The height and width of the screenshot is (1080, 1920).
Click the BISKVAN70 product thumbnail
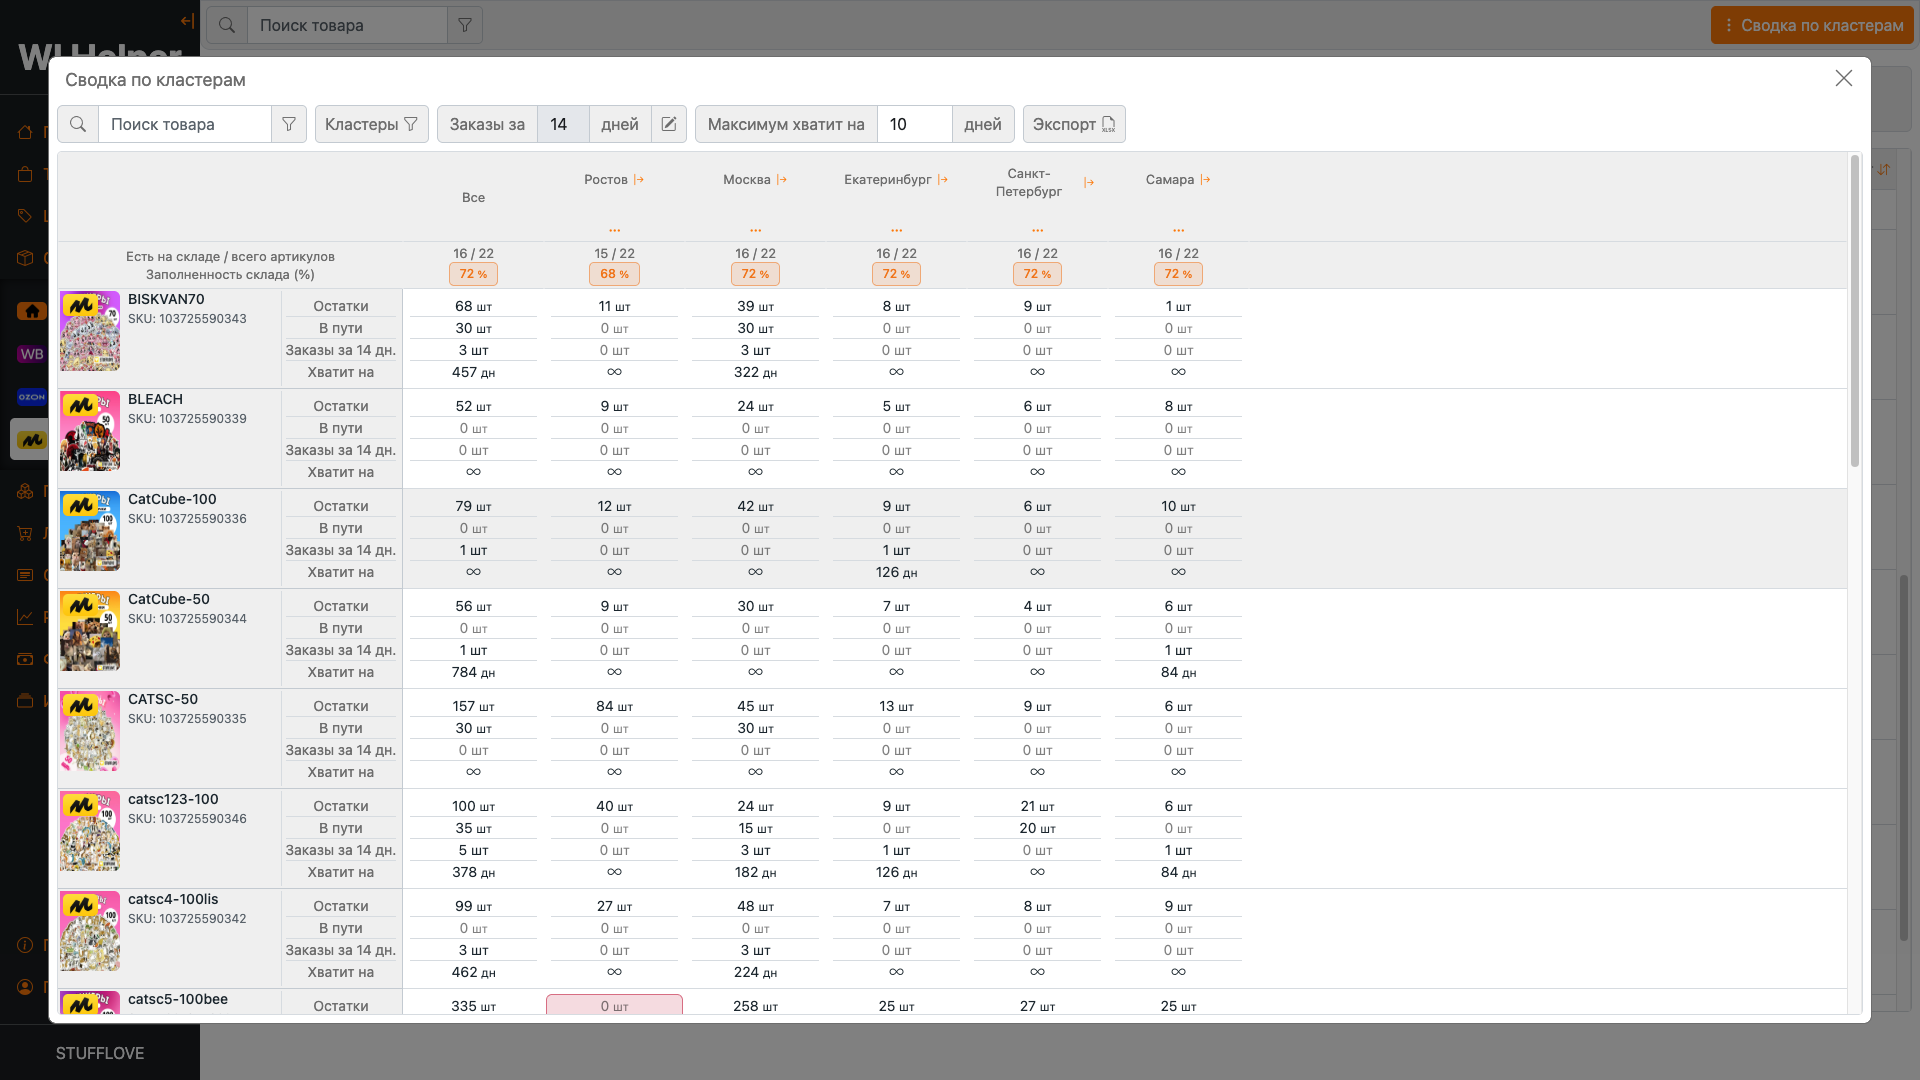[90, 331]
